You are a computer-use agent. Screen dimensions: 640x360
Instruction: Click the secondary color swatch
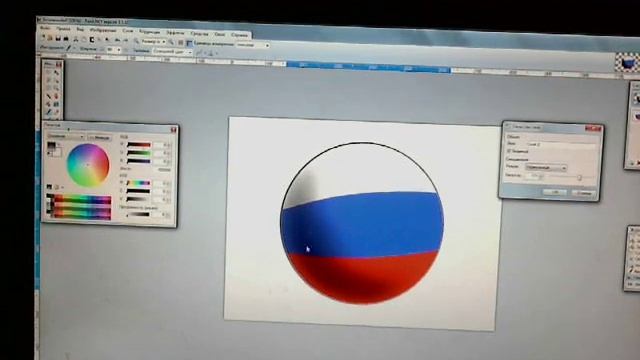tap(58, 153)
